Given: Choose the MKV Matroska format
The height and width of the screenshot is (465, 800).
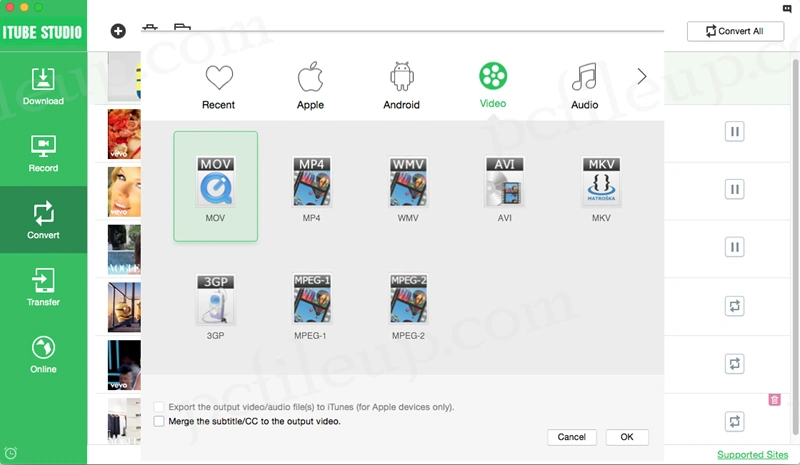Looking at the screenshot, I should point(600,182).
